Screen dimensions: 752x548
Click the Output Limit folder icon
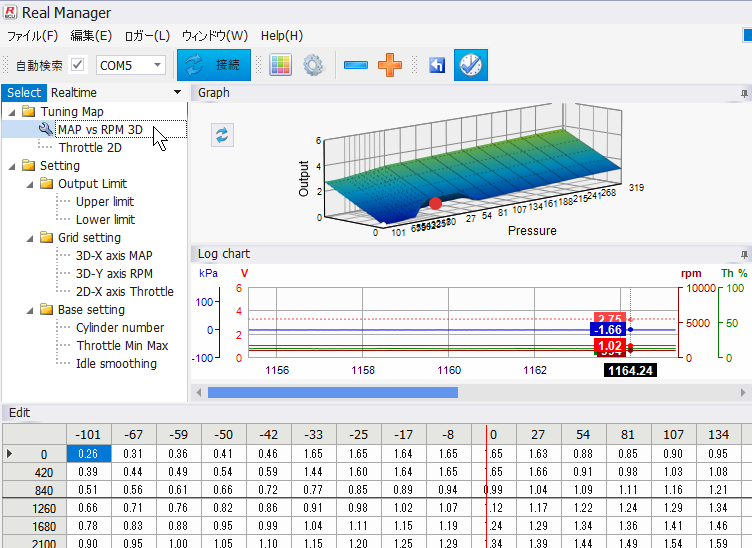47,183
